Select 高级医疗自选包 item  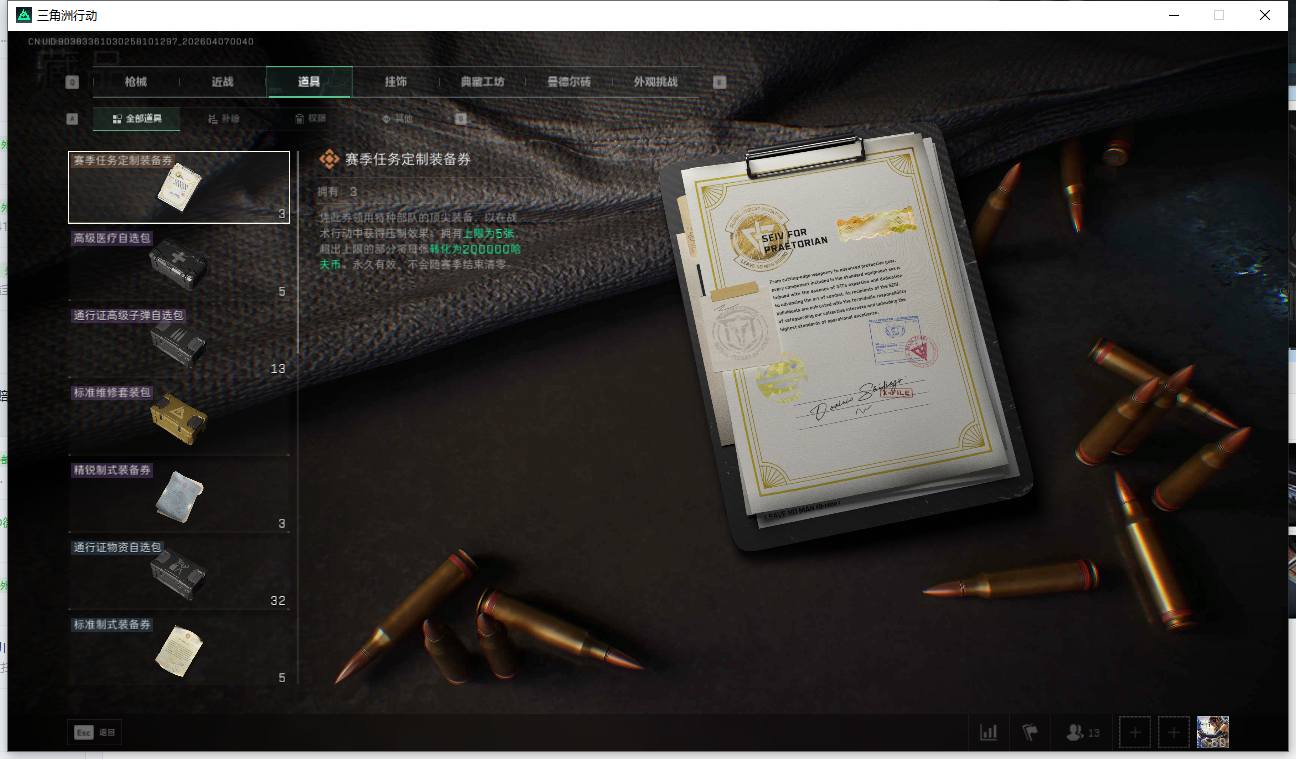179,265
